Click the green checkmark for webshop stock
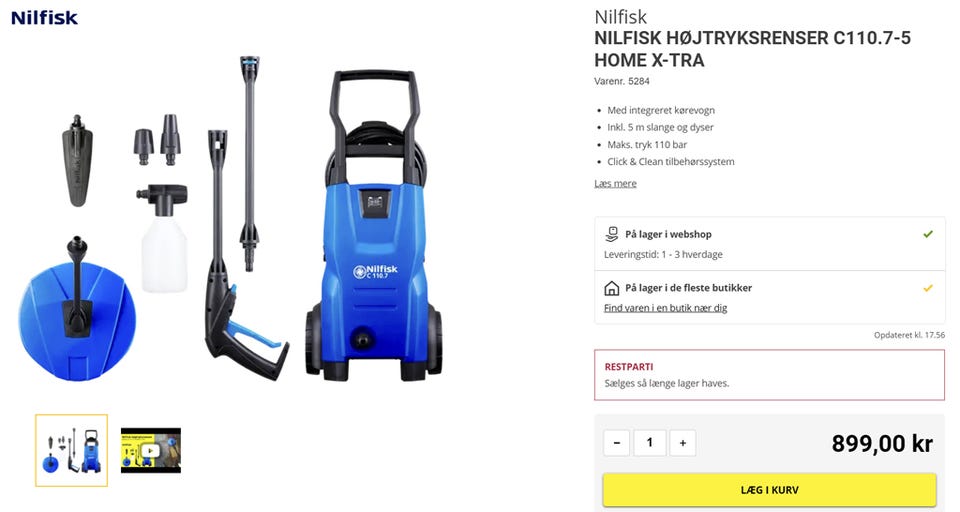This screenshot has height=512, width=960. pos(928,234)
